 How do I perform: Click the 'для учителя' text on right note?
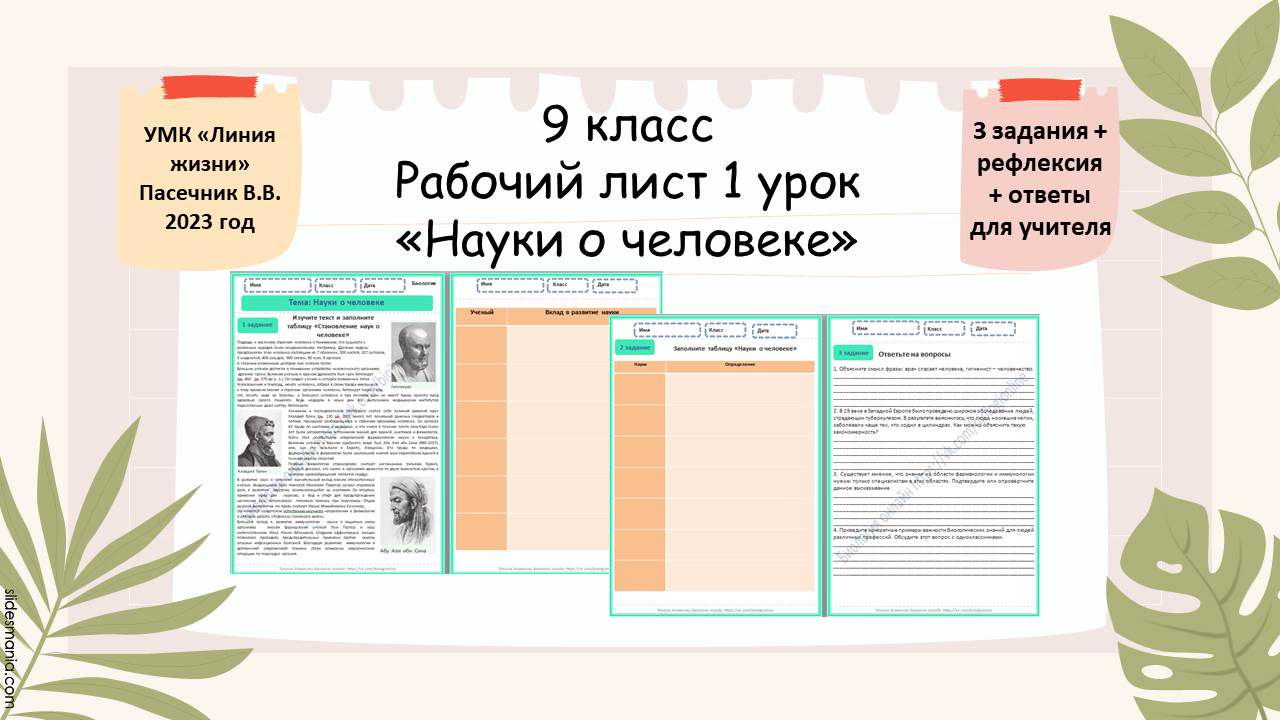(x=1041, y=226)
